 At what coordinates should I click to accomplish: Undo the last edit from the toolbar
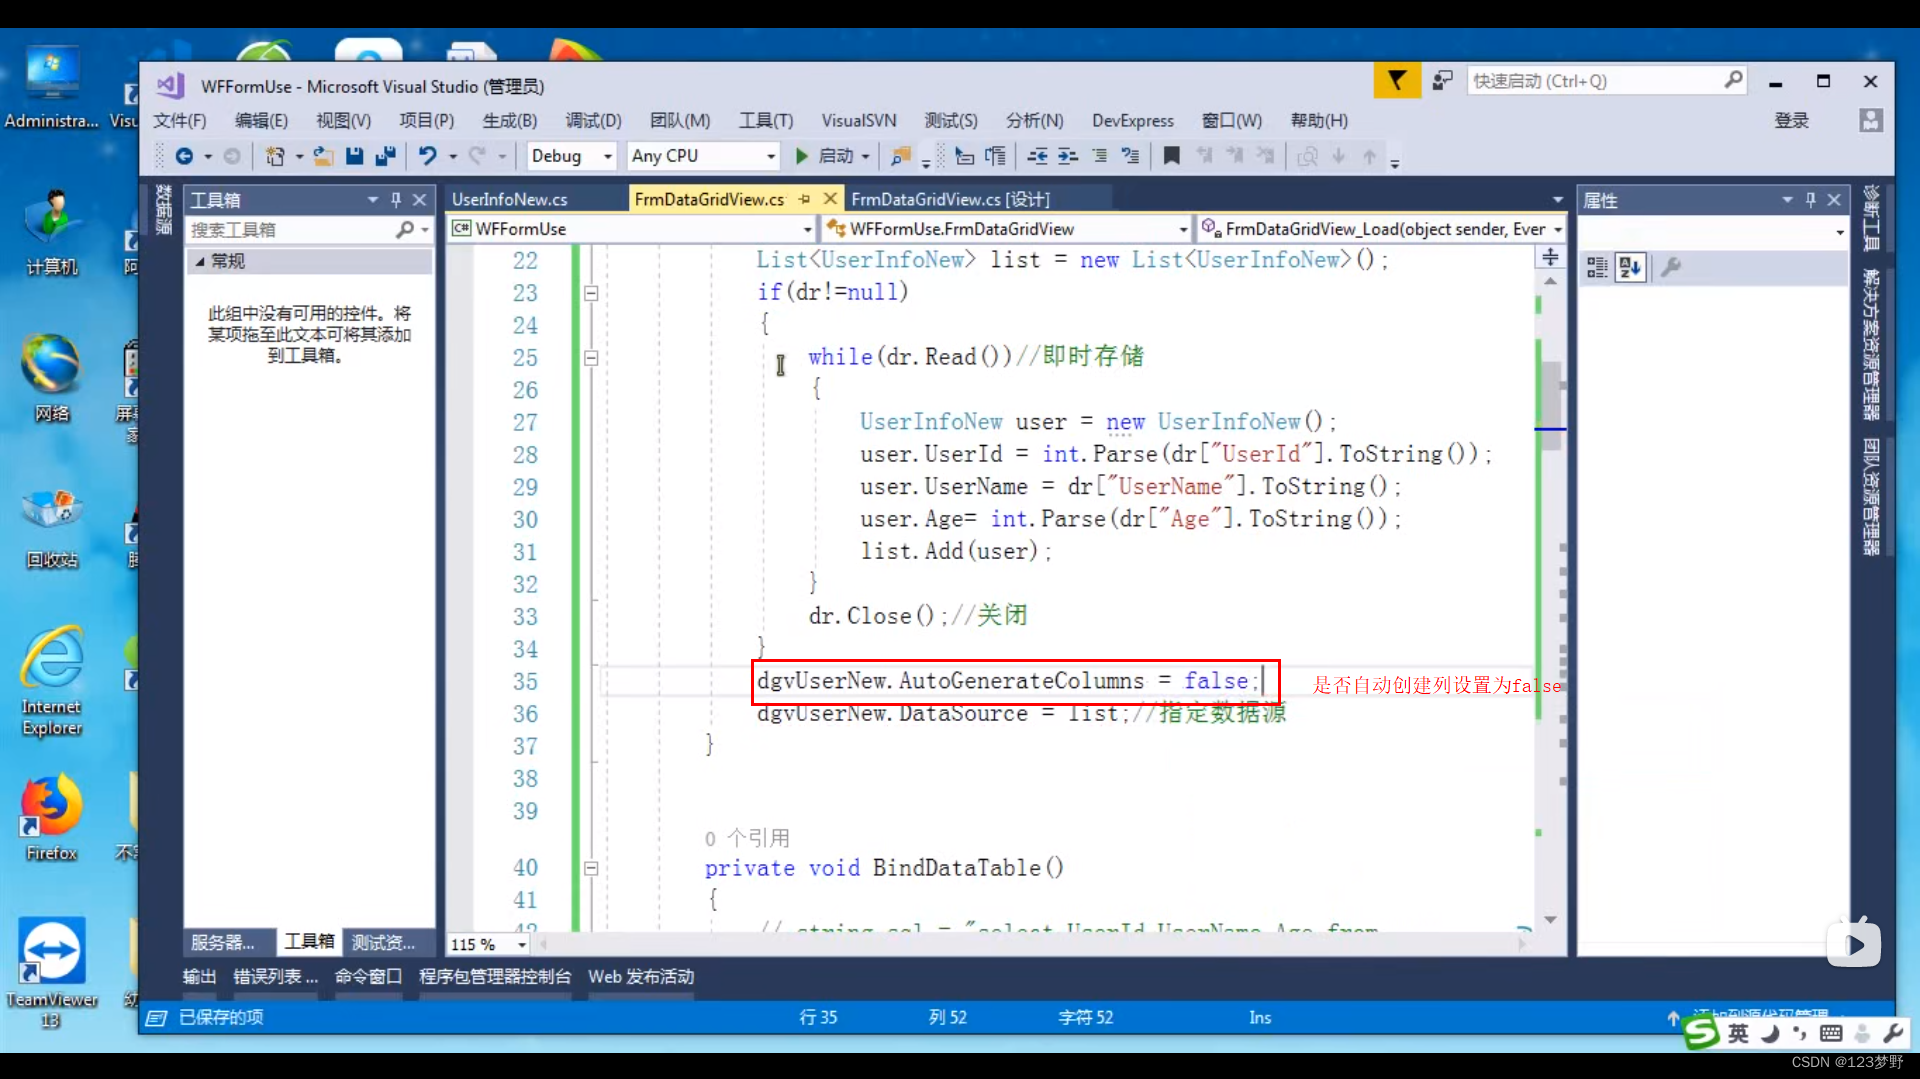pyautogui.click(x=428, y=156)
